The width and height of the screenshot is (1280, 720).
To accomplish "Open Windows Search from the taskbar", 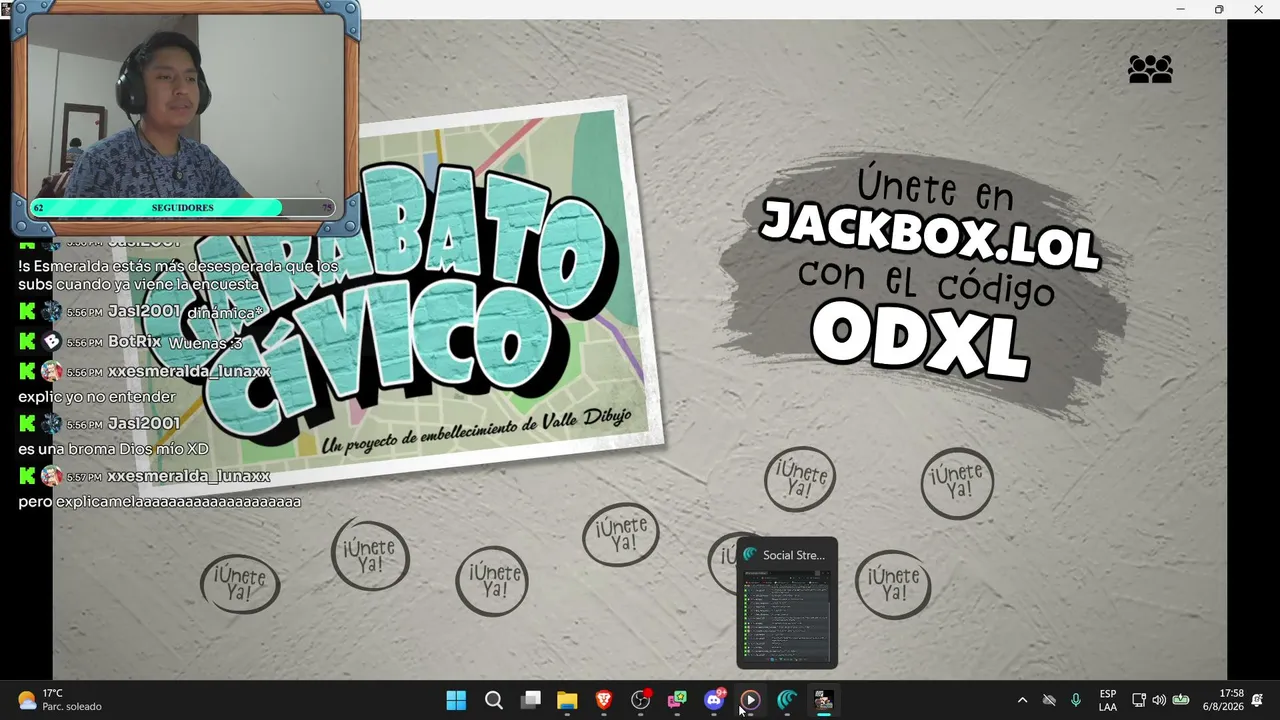I will pyautogui.click(x=494, y=700).
